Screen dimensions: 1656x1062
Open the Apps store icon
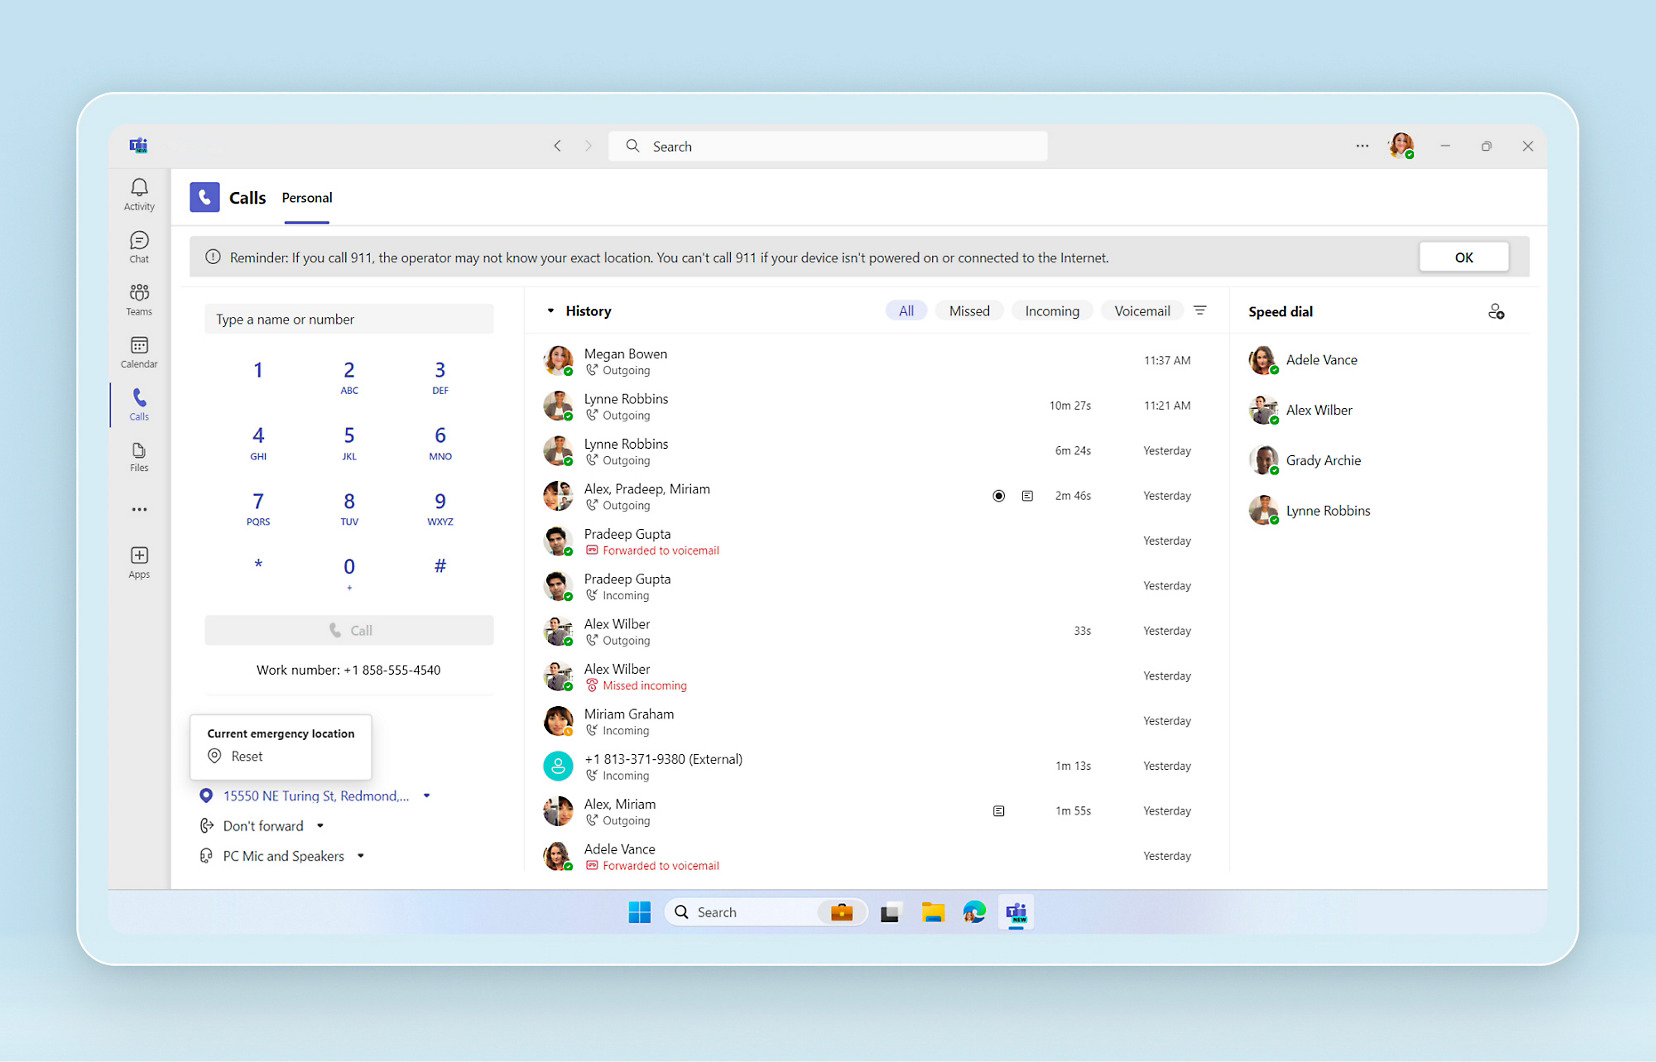tap(139, 562)
